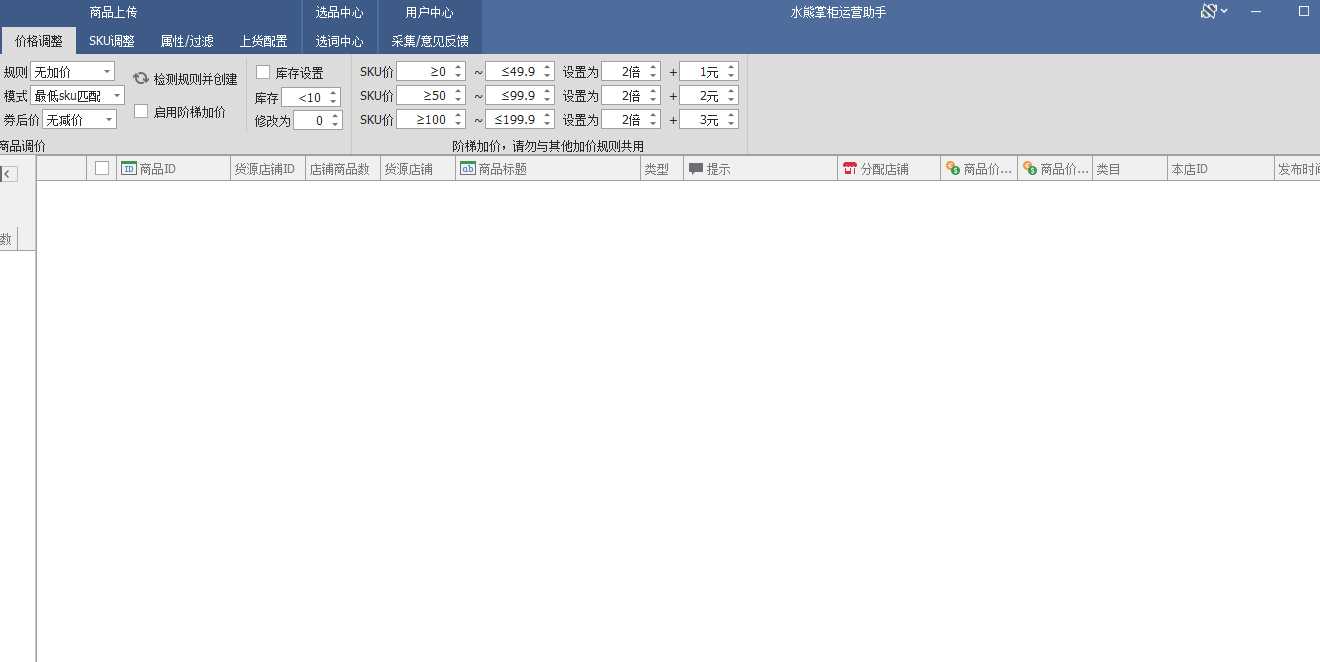Open the skin theme icon in title bar
The width and height of the screenshot is (1320, 662).
[1209, 12]
